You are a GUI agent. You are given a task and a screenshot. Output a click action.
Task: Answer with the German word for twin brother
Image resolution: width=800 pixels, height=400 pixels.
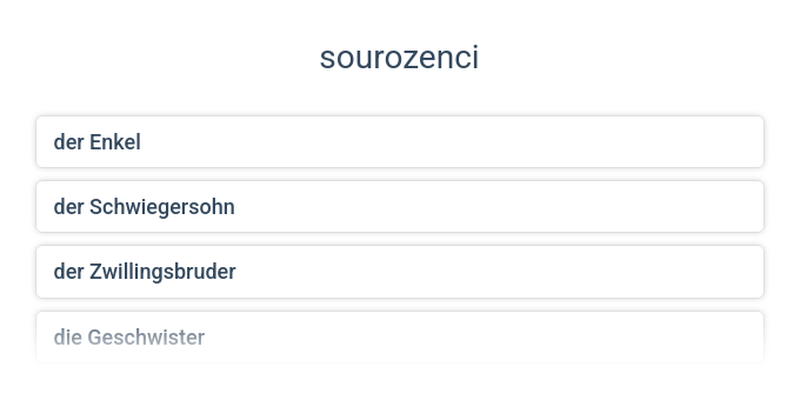(400, 271)
